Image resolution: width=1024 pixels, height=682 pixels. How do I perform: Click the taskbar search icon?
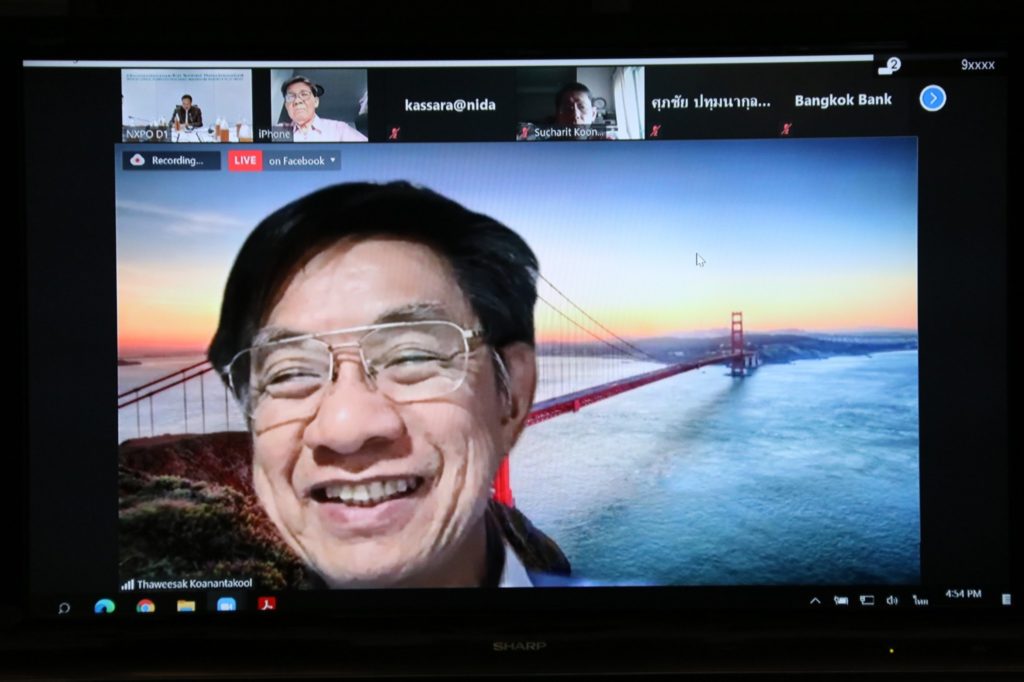pyautogui.click(x=64, y=606)
